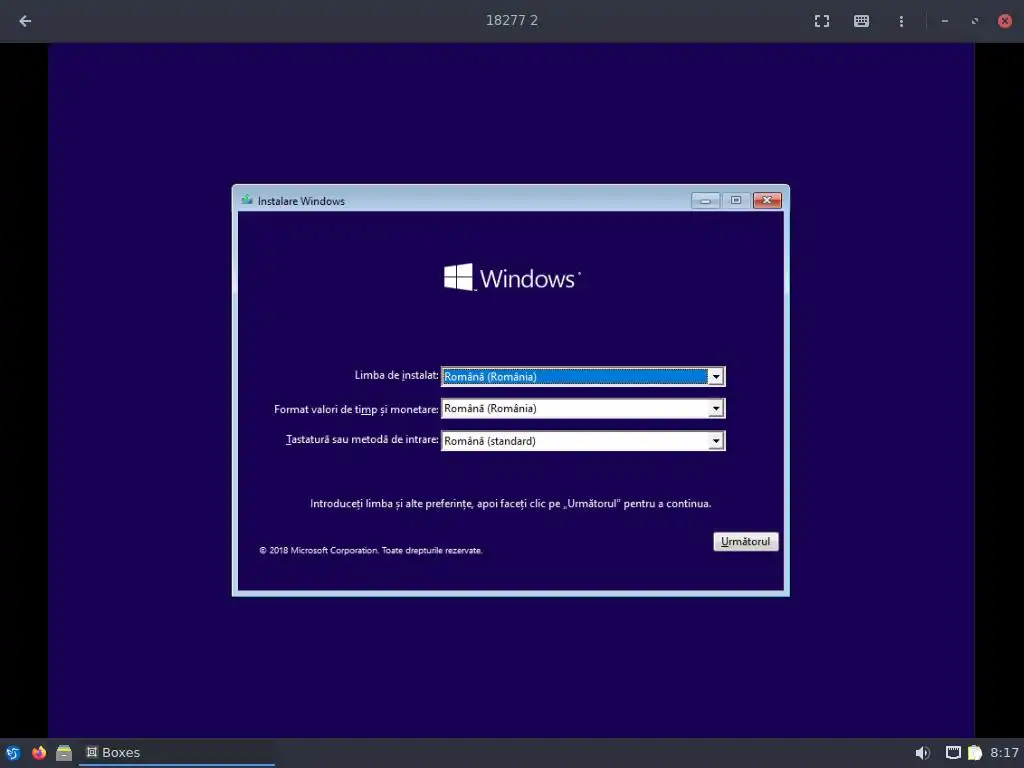Click the Instalare Windows title icon
The height and width of the screenshot is (768, 1024).
pyautogui.click(x=247, y=200)
